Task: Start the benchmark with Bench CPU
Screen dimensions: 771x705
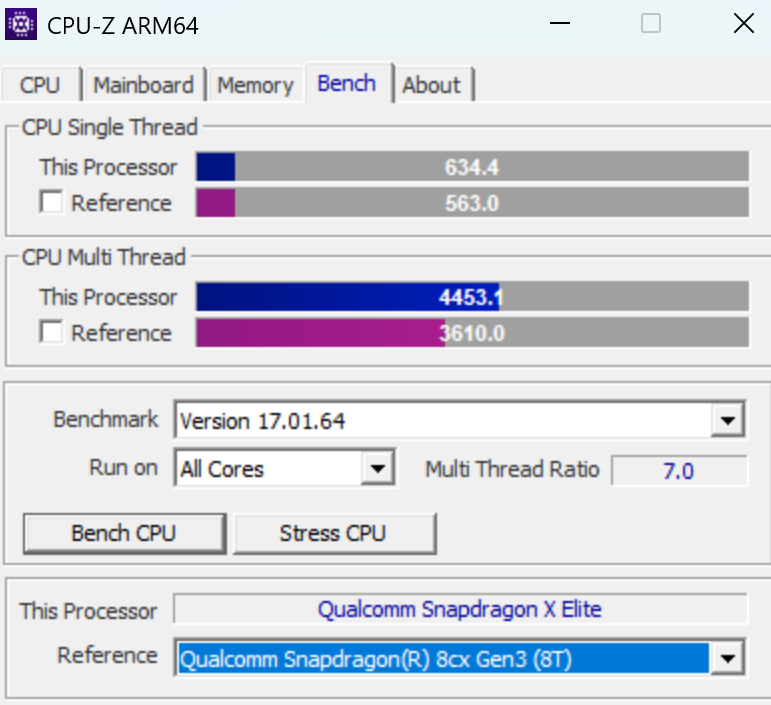Action: (123, 533)
